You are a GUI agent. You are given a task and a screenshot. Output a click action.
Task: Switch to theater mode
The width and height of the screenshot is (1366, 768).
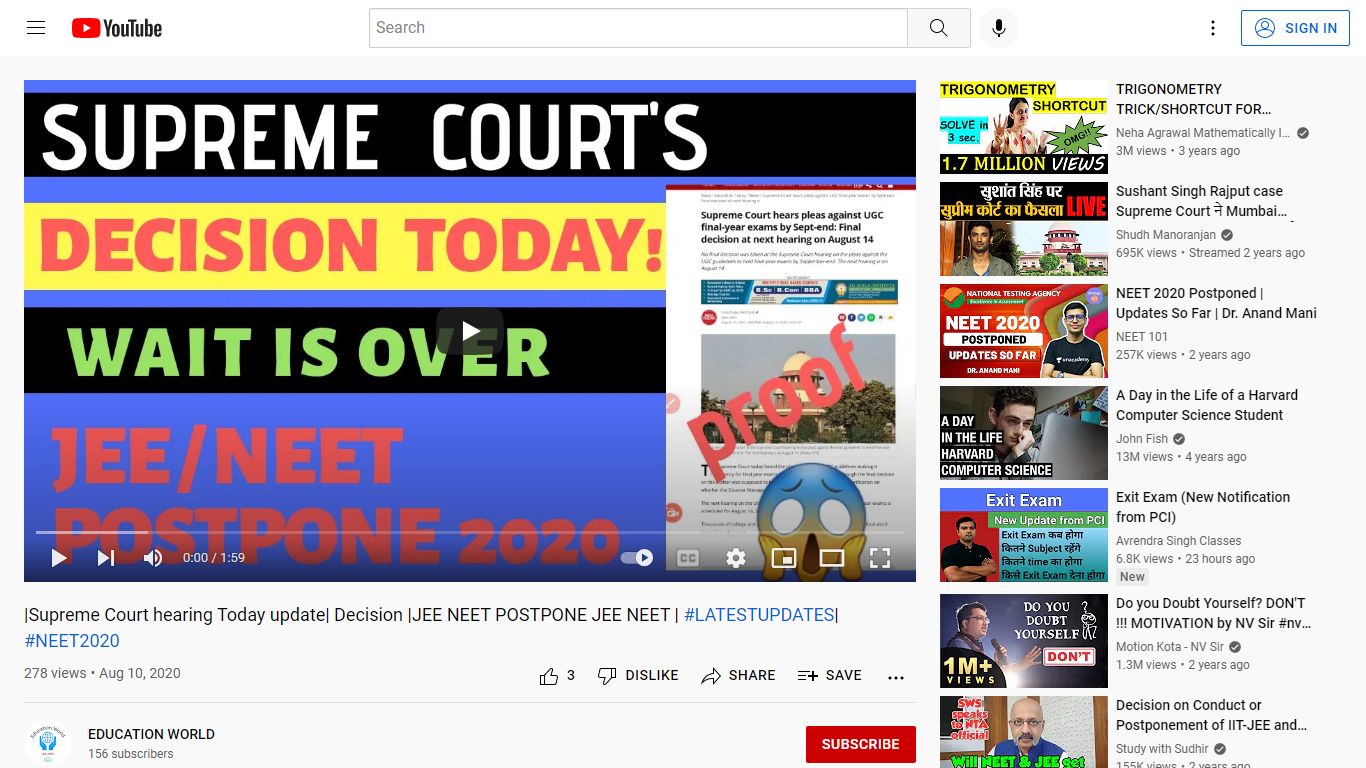pyautogui.click(x=832, y=558)
